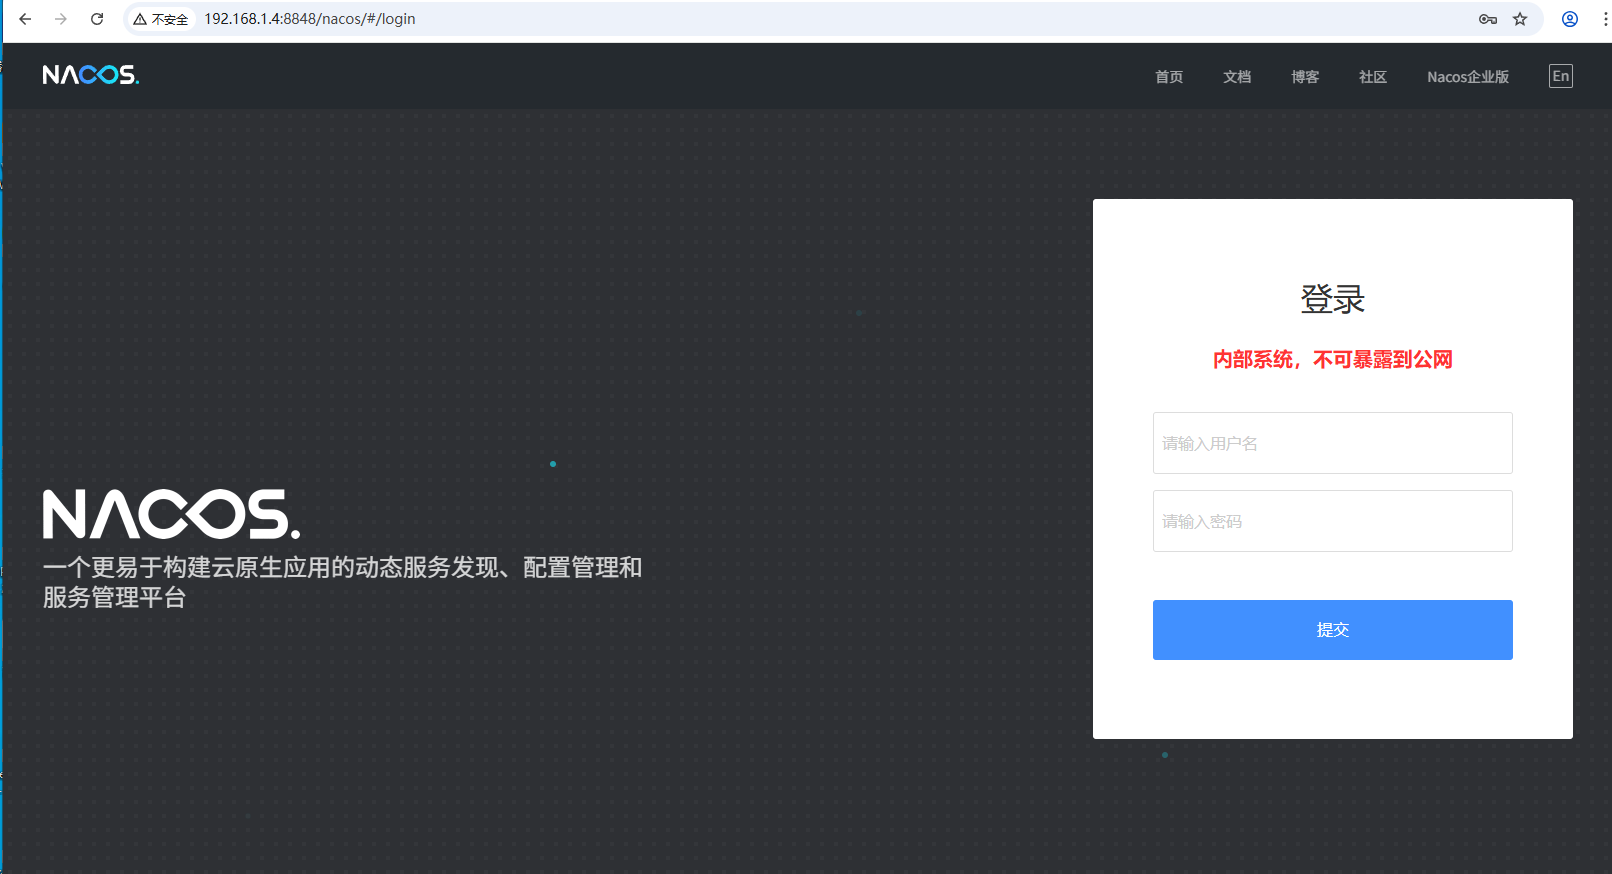Click the large NACOS logo on the left
Screen dimensions: 1612x874
(171, 514)
